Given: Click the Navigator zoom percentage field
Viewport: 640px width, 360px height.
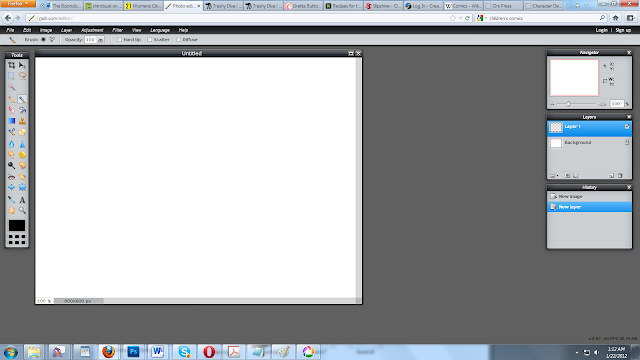Looking at the screenshot, I should [617, 104].
